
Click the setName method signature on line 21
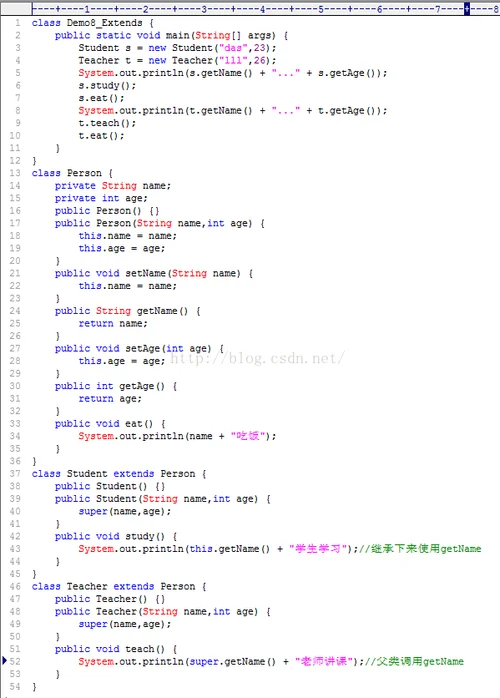click(154, 273)
